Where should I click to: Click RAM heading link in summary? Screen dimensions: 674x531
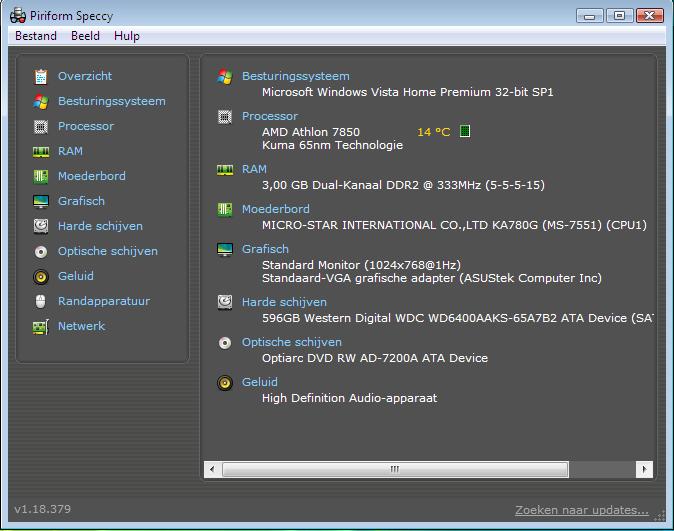pos(254,169)
